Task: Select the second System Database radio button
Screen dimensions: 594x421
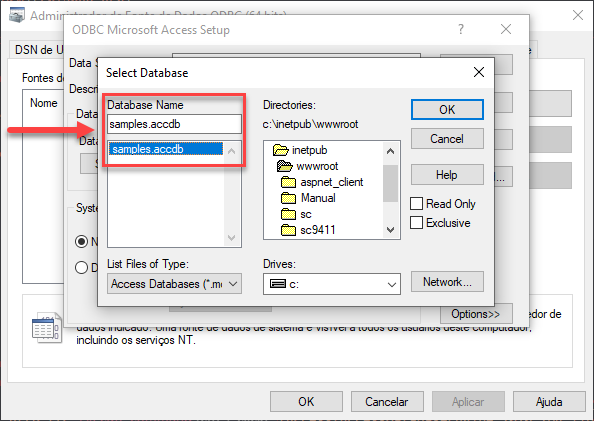Action: click(x=81, y=268)
